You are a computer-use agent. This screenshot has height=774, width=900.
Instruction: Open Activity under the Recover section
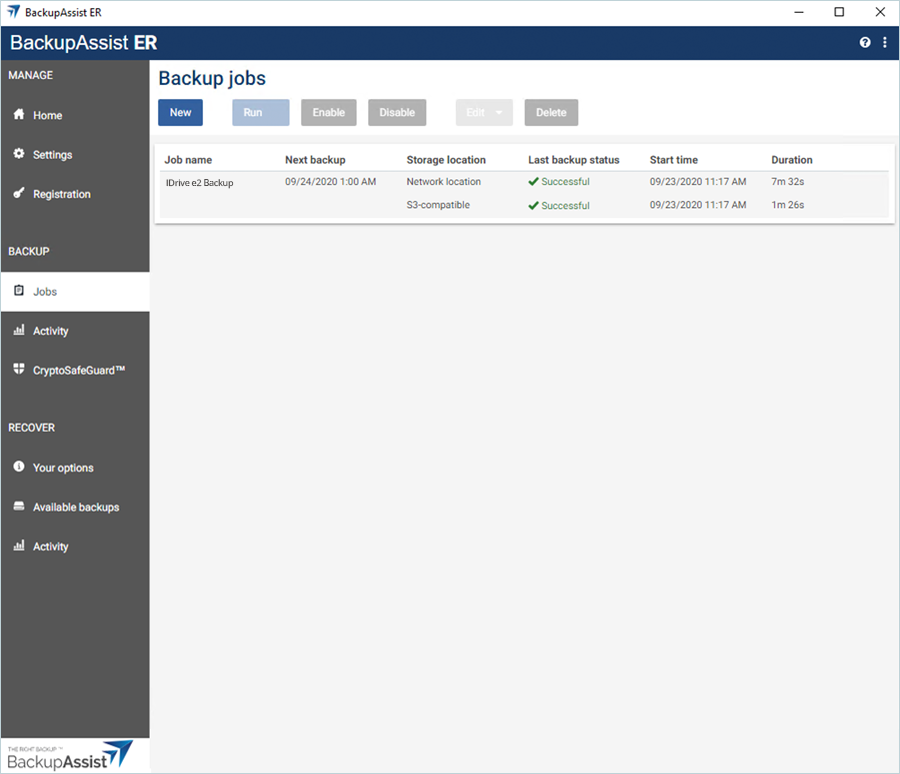click(50, 547)
